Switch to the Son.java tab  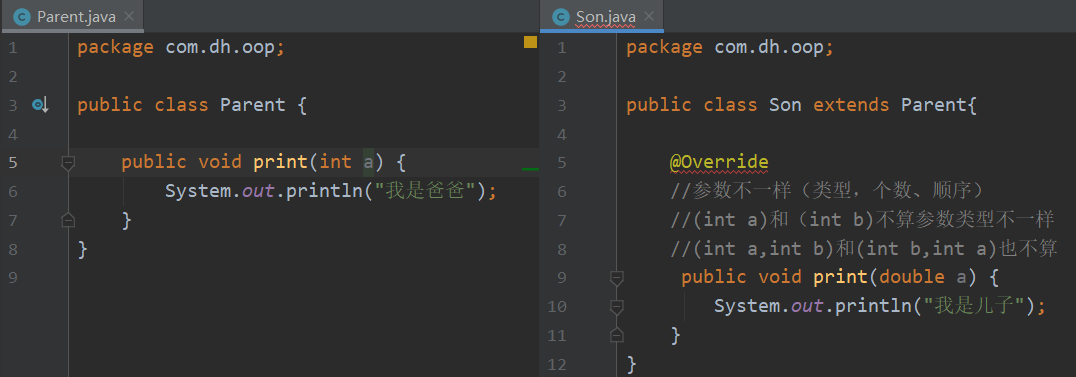602,16
